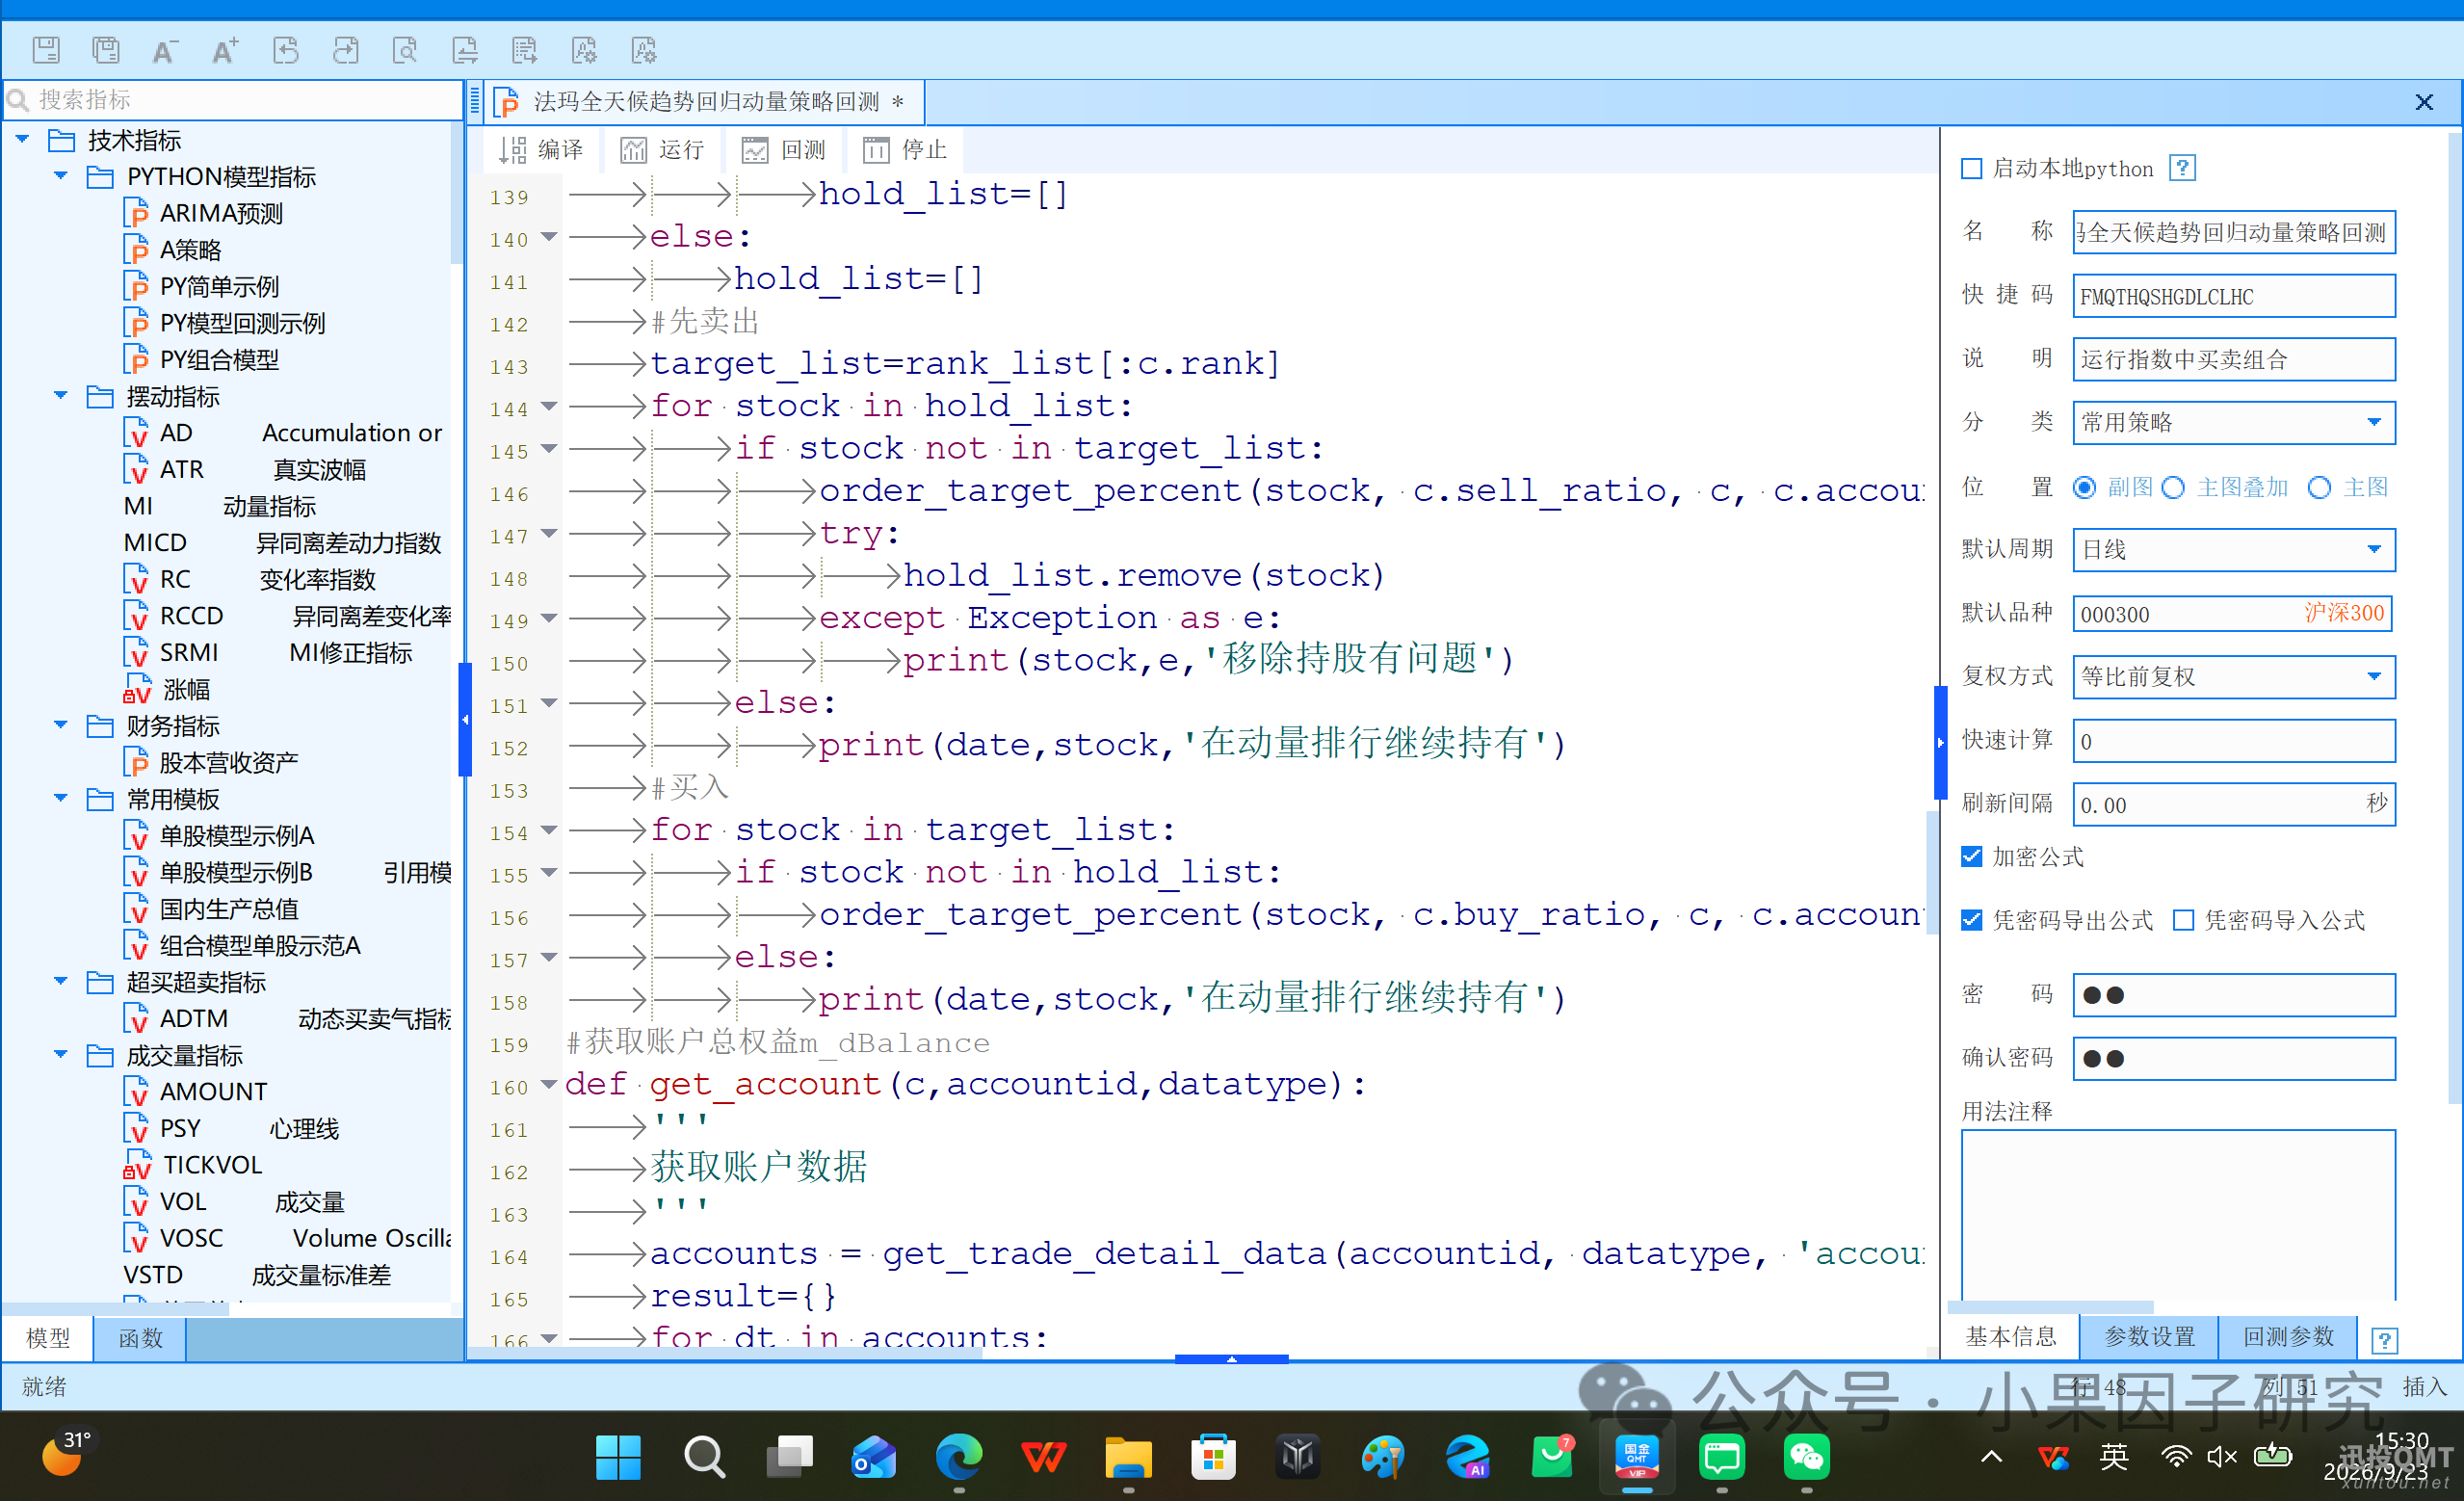2464x1501 pixels.
Task: Open File Explorer from taskbar
Action: [1128, 1457]
